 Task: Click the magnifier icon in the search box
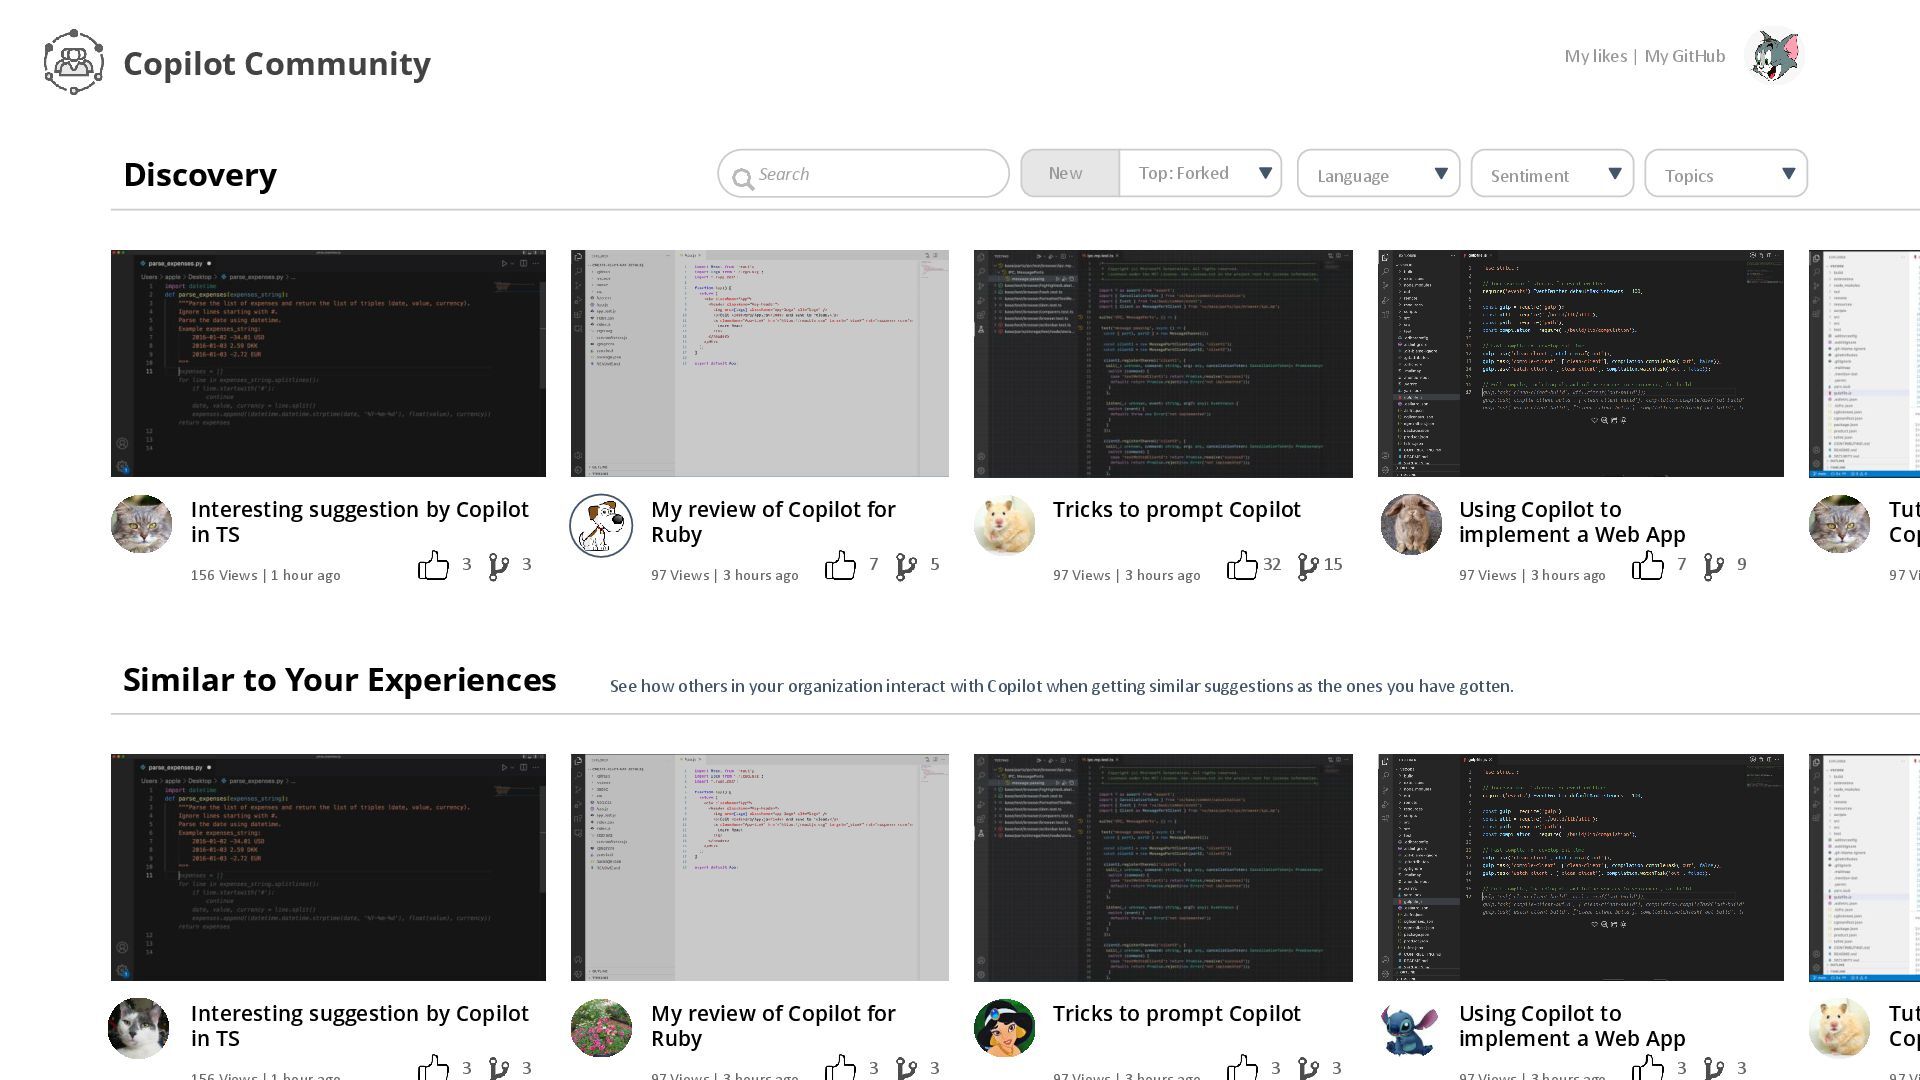tap(742, 178)
